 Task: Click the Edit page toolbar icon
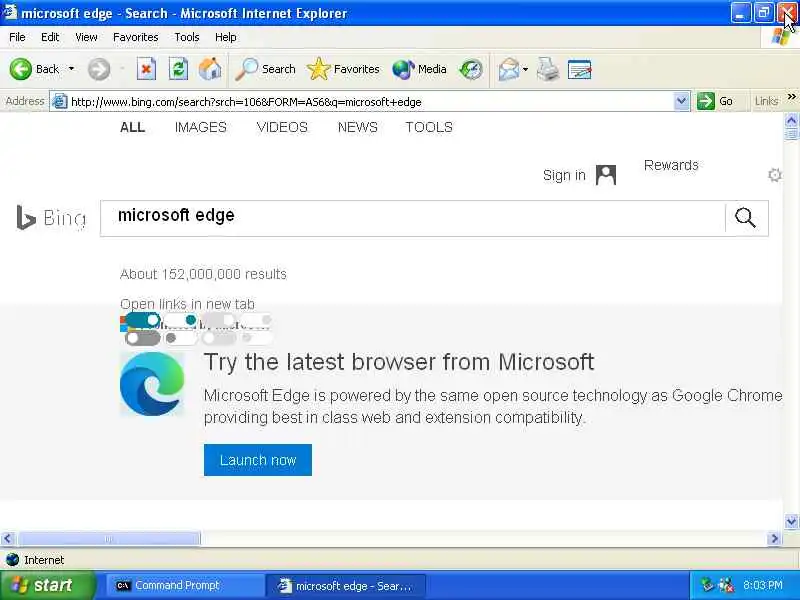coord(579,69)
